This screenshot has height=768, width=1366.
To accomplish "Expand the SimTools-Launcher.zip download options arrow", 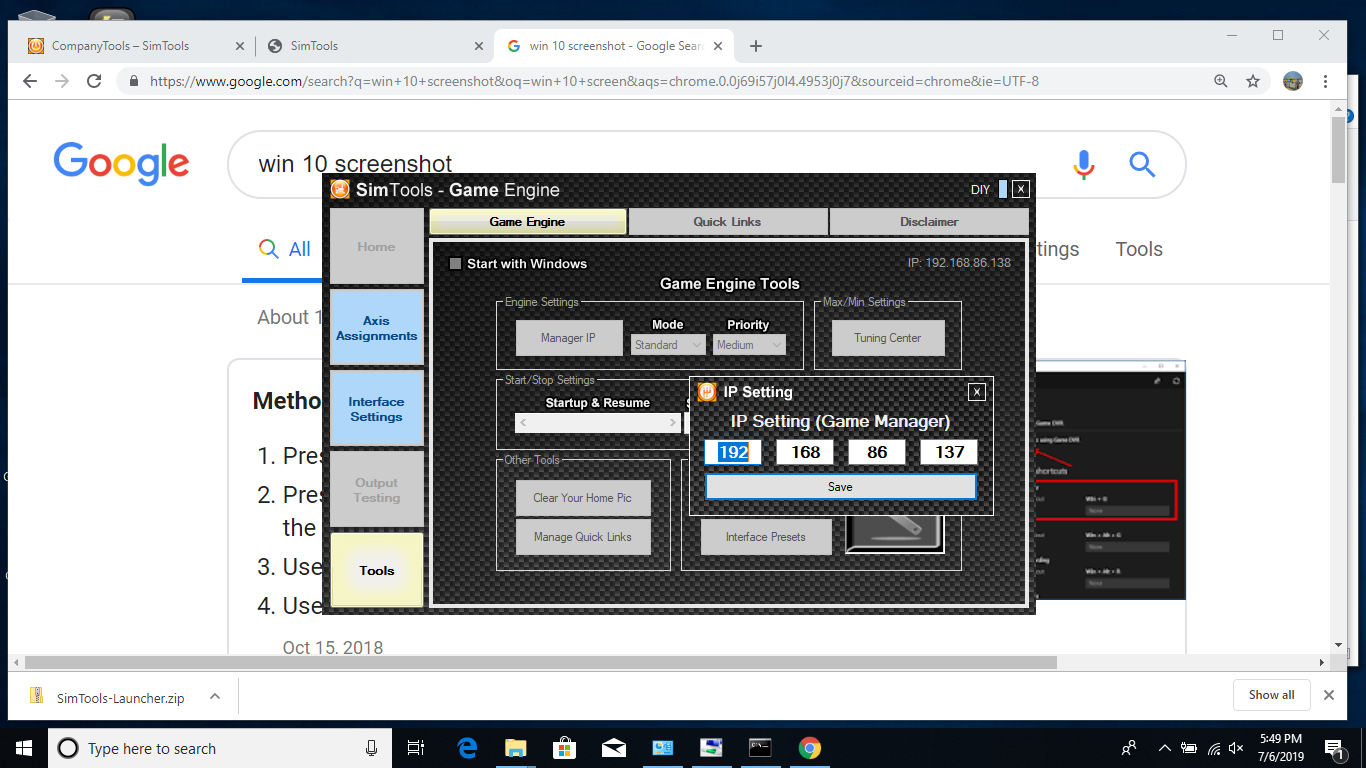I will 212,698.
